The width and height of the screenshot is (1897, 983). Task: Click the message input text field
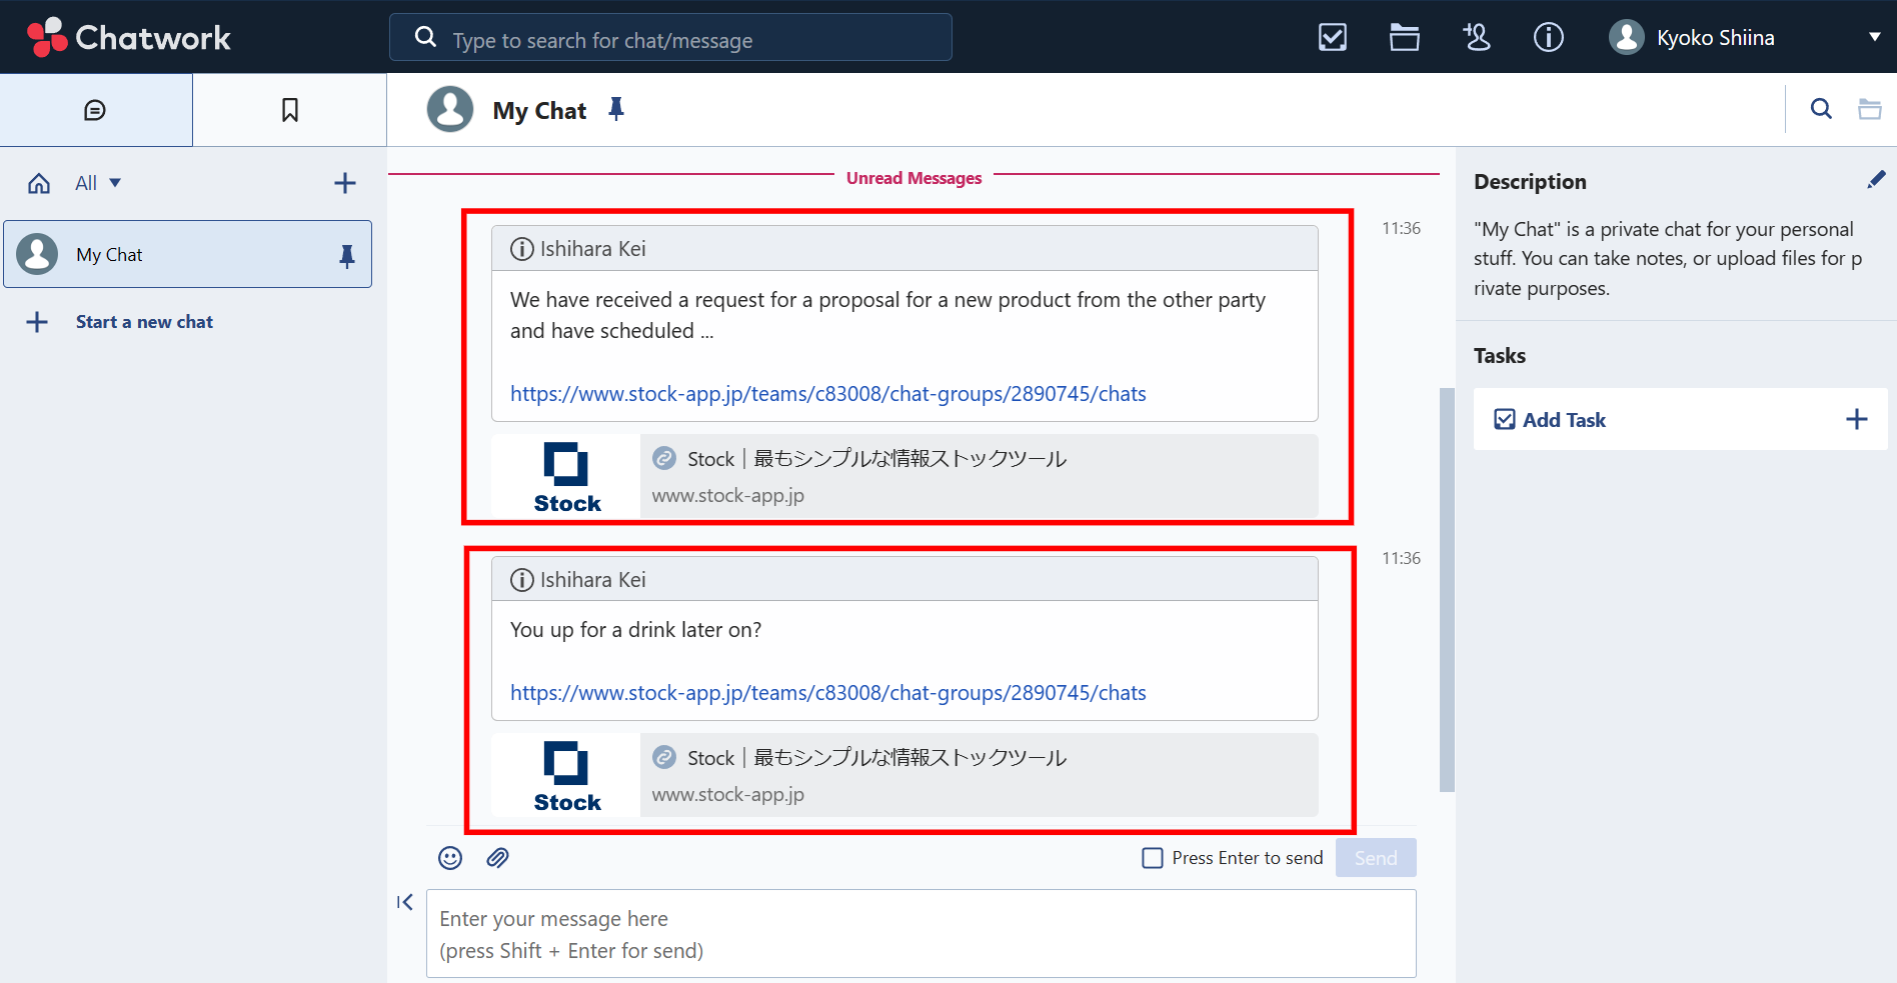click(920, 934)
